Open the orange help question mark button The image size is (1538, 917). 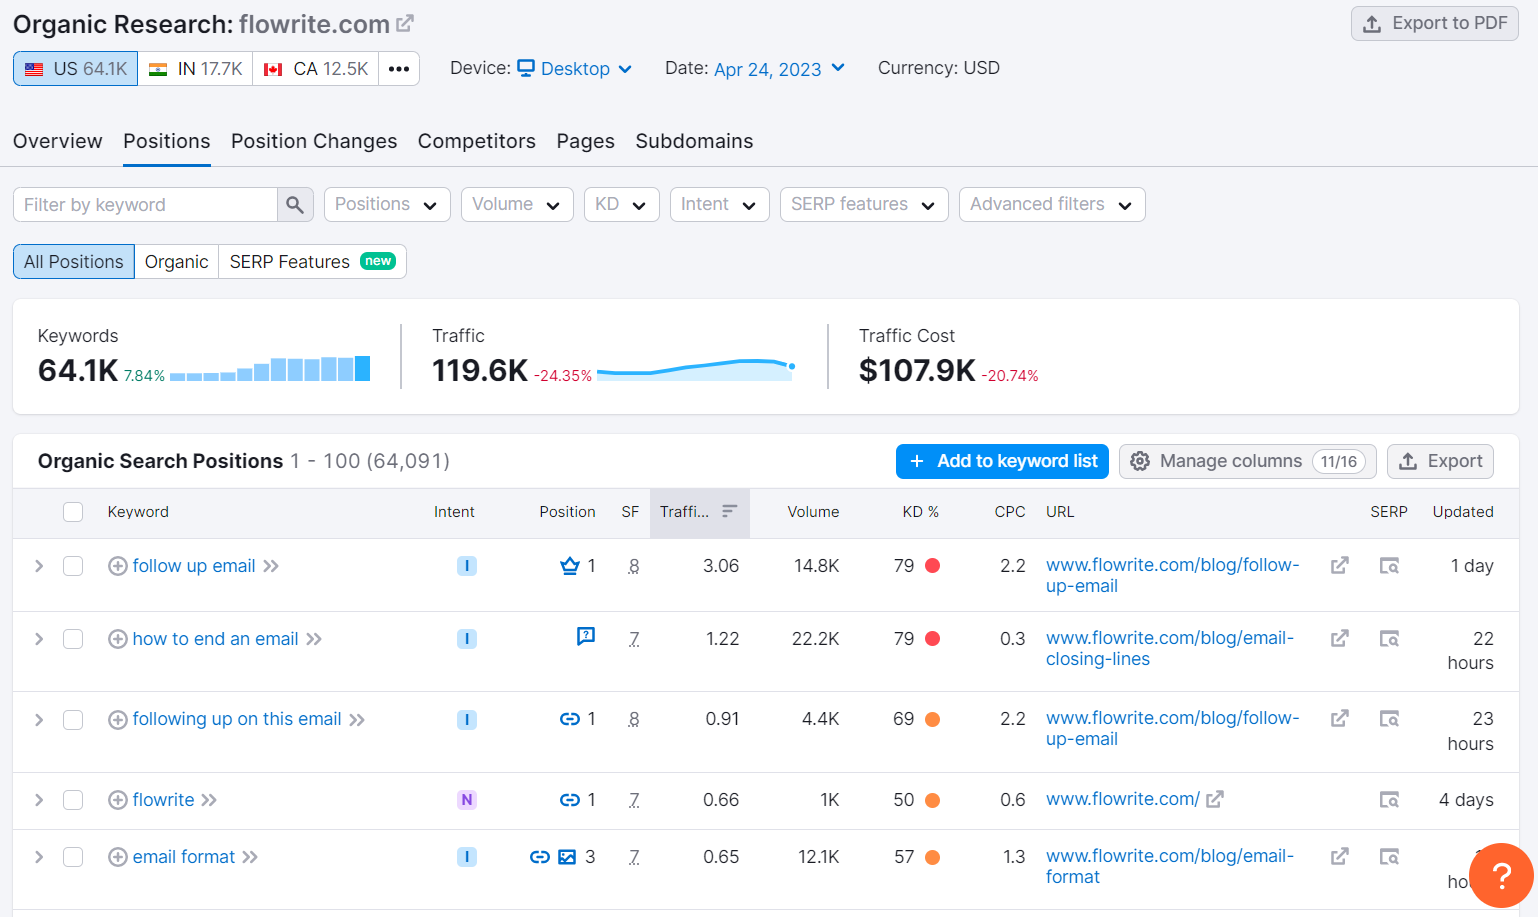(1501, 875)
